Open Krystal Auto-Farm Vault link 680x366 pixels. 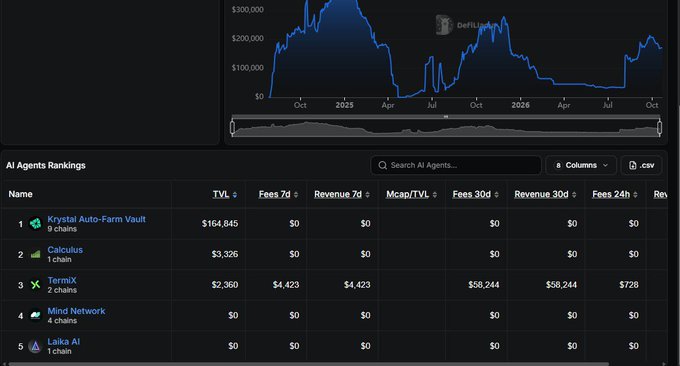pyautogui.click(x=96, y=219)
